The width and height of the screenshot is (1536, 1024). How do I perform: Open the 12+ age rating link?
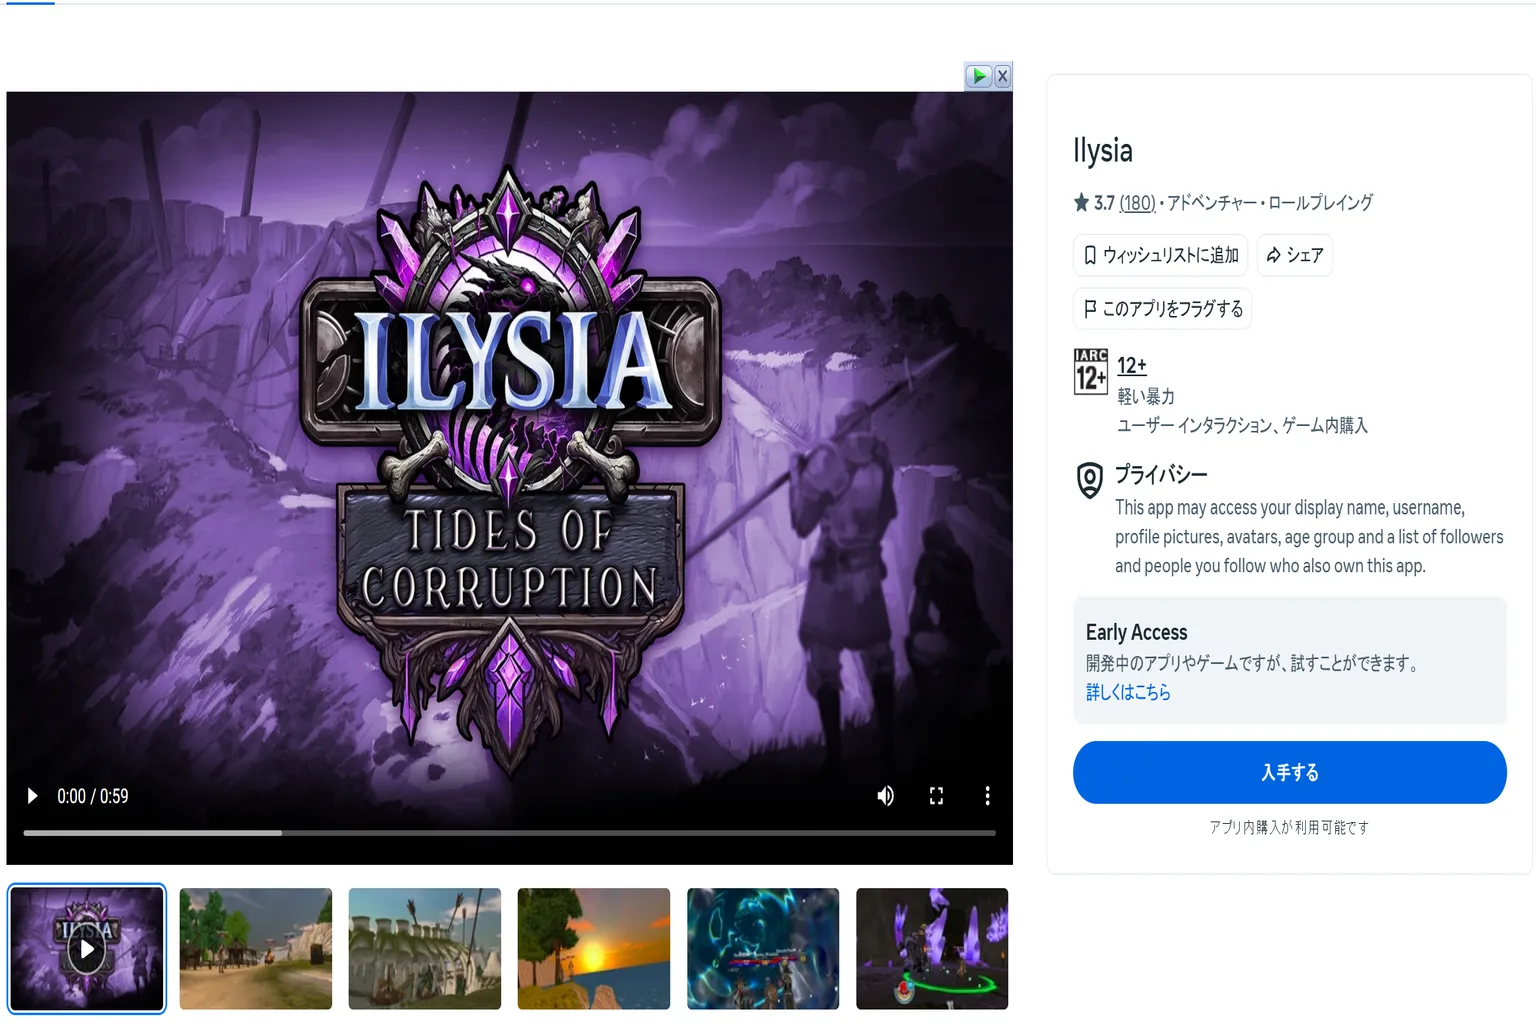click(x=1132, y=366)
